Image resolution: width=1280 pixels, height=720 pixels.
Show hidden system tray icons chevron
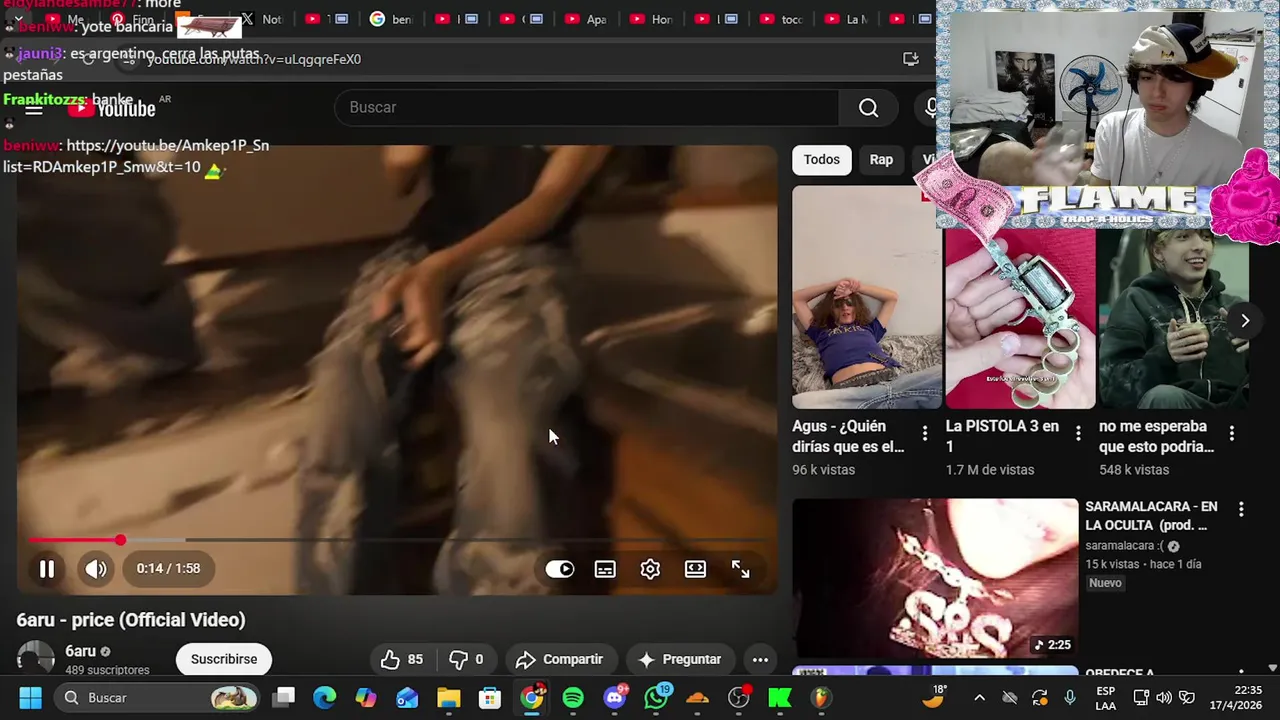979,698
